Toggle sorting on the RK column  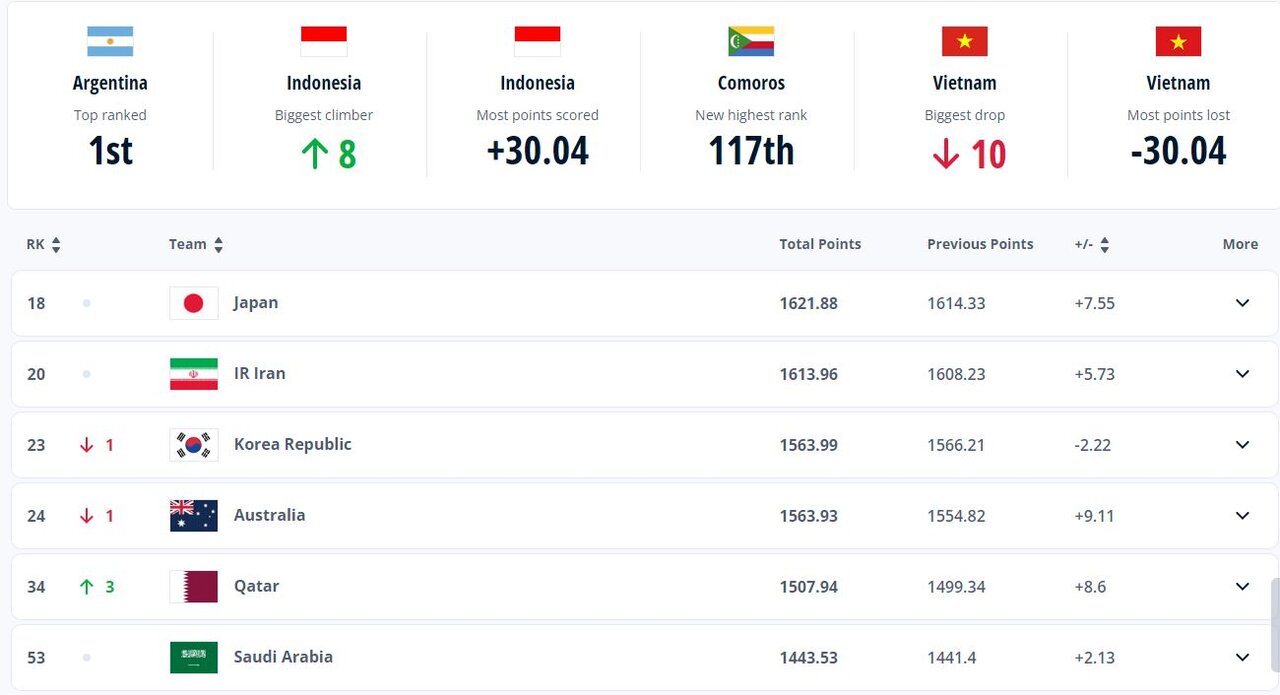[56, 243]
